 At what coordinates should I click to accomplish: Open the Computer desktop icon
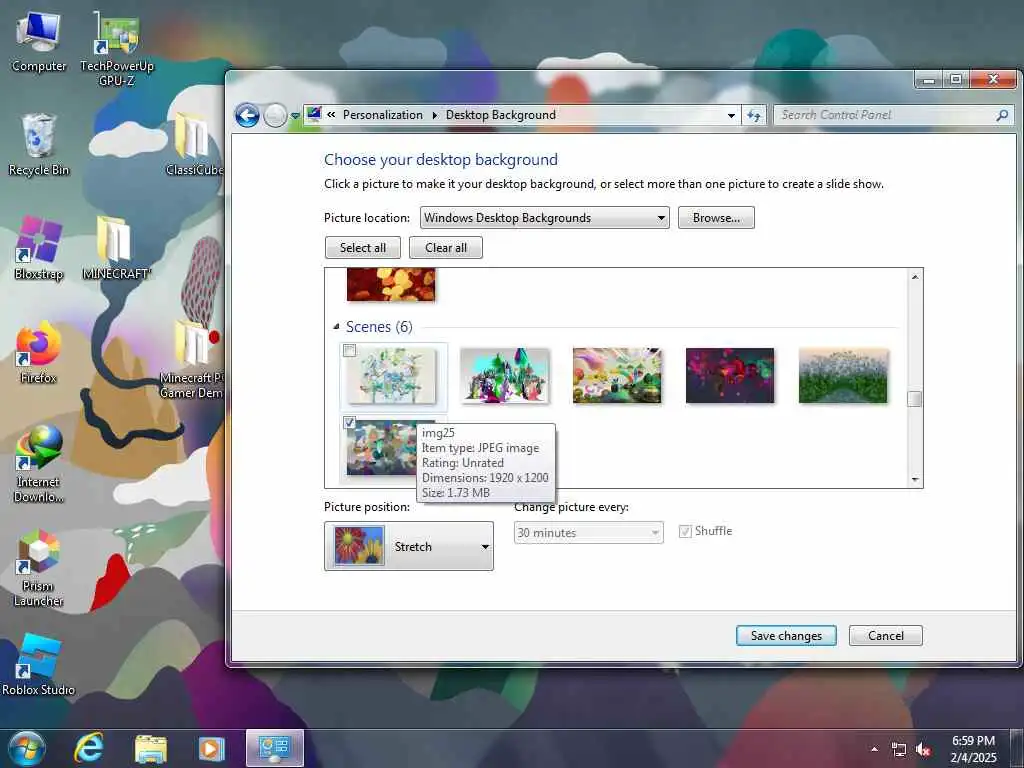[x=39, y=42]
